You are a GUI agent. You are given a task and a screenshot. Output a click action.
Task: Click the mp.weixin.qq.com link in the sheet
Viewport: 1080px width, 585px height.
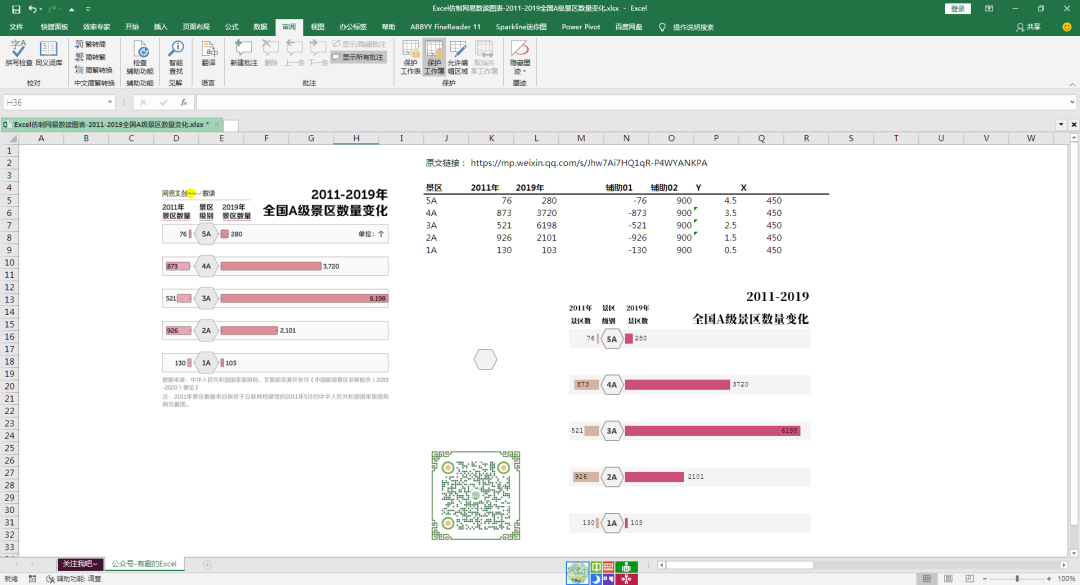589,163
